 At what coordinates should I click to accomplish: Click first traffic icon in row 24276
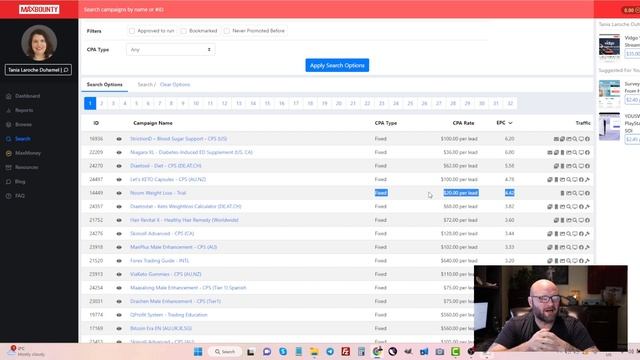point(550,234)
